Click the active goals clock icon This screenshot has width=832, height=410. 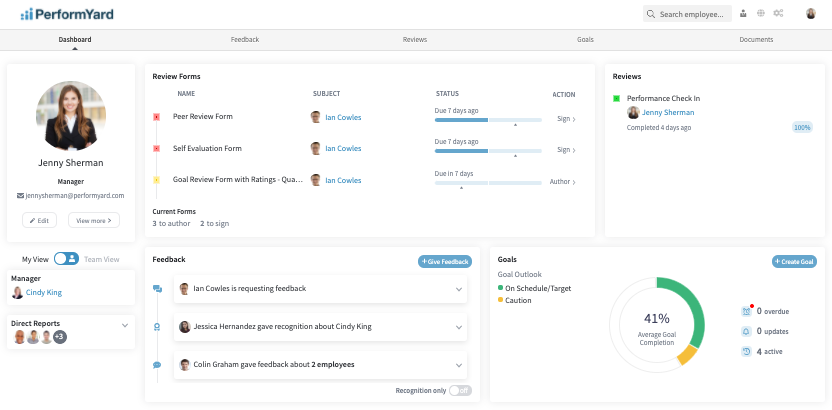click(x=747, y=352)
